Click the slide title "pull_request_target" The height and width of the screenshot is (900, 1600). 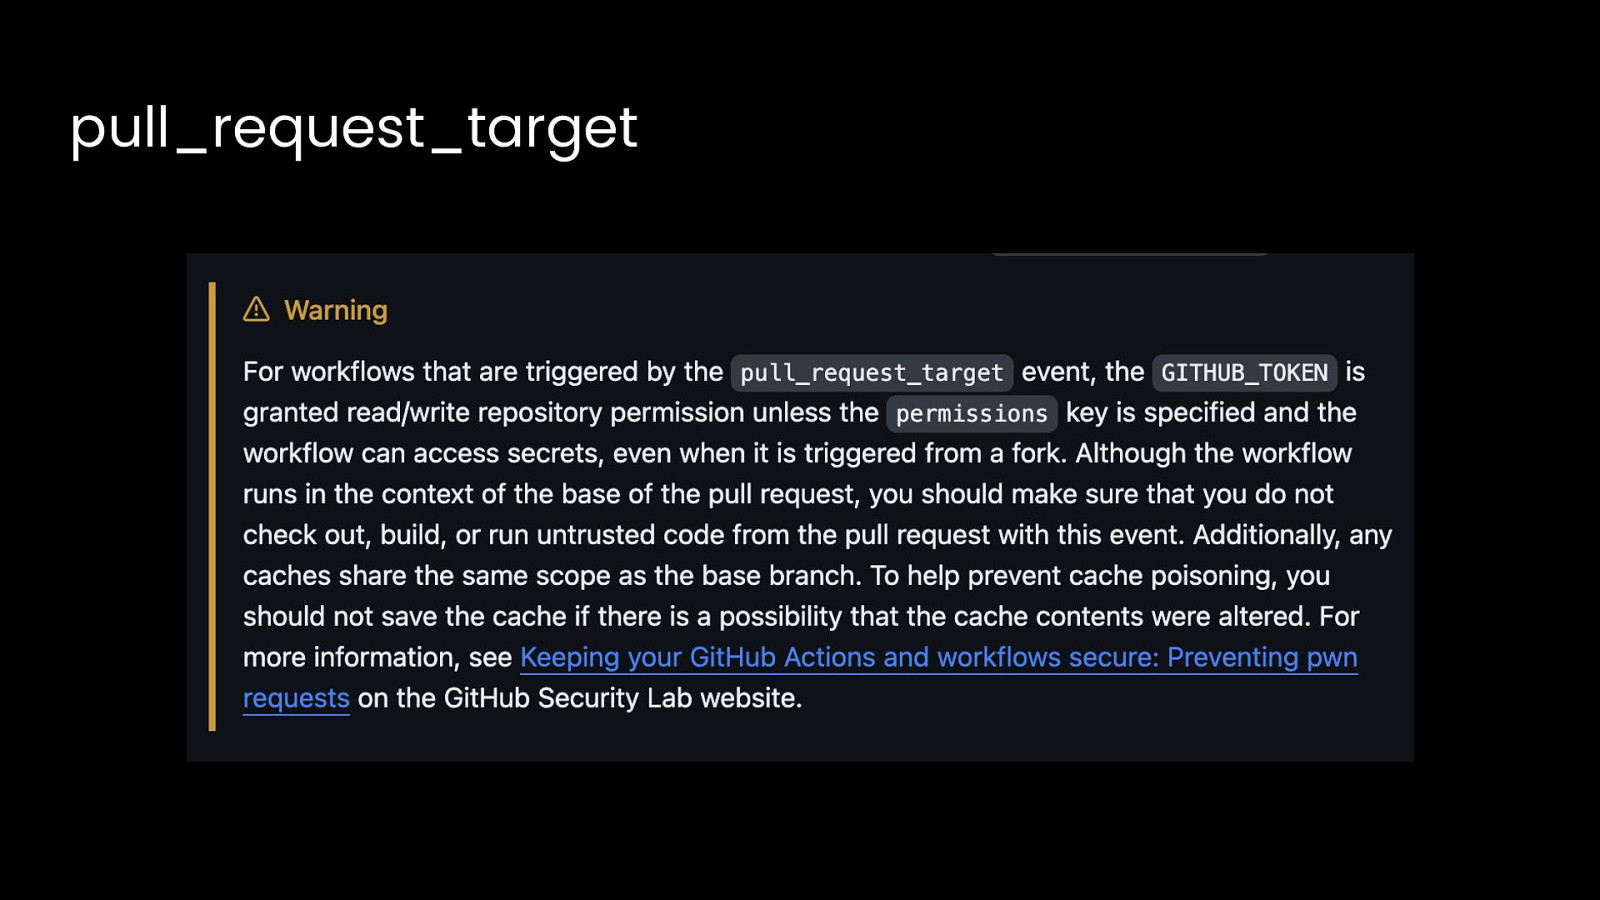pos(353,128)
